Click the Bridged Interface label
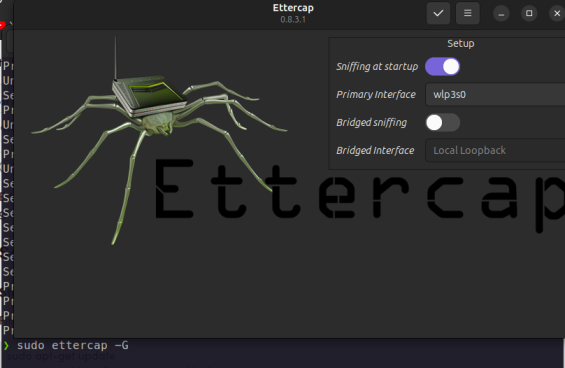This screenshot has height=368, width=565. click(375, 150)
